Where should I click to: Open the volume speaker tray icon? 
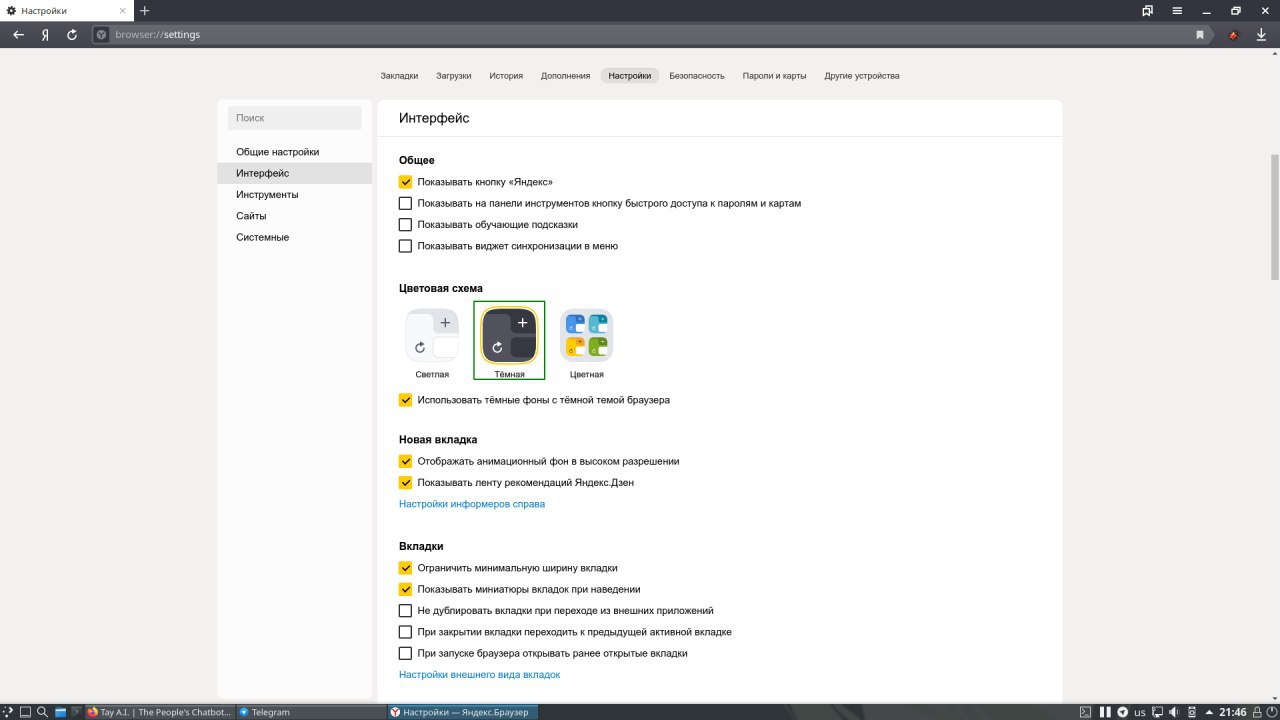1174,712
